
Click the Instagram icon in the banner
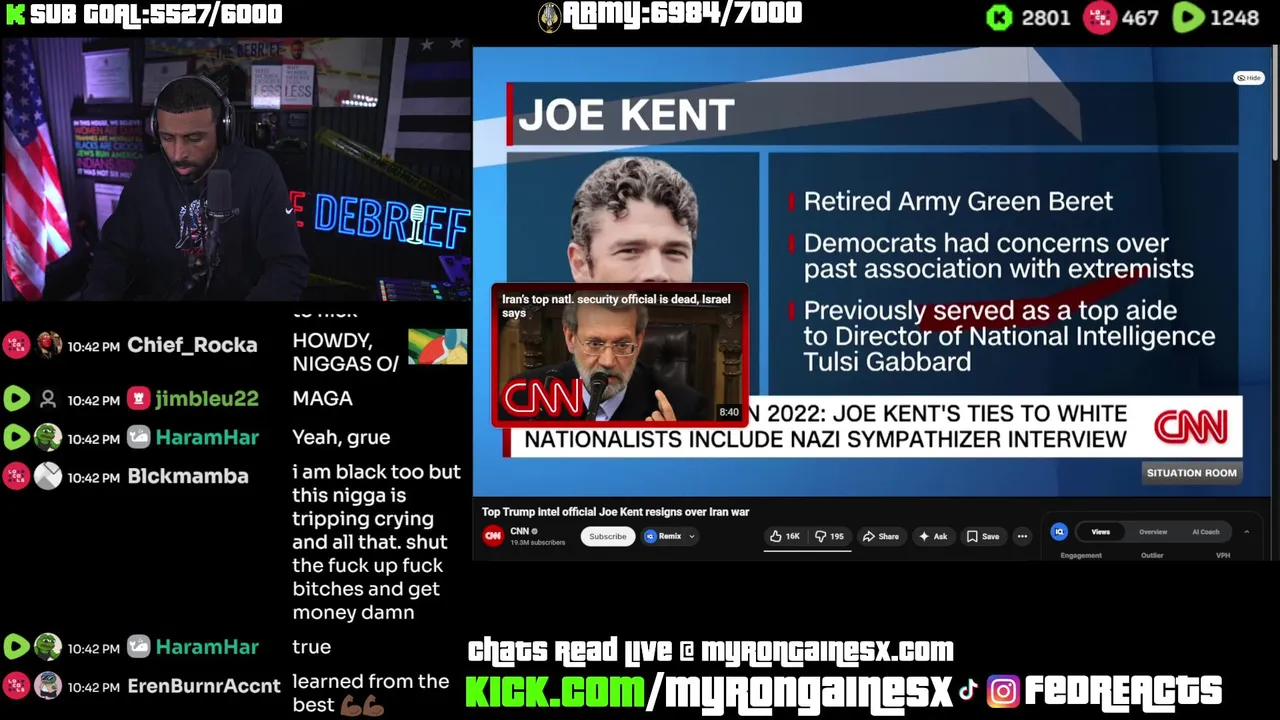pos(1002,691)
